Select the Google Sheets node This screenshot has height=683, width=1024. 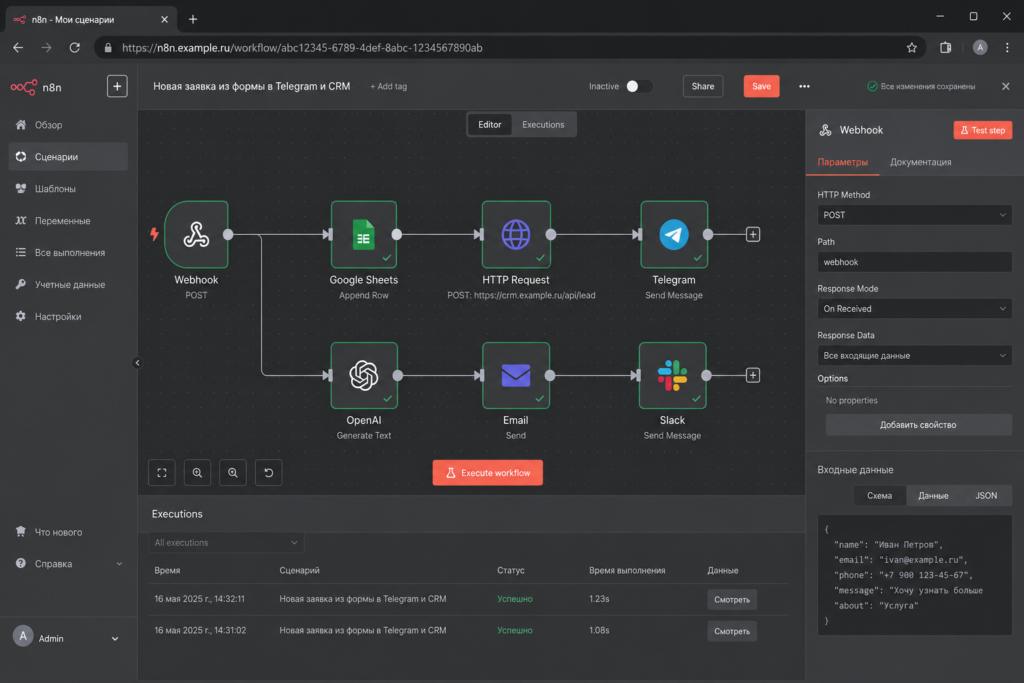(x=364, y=234)
